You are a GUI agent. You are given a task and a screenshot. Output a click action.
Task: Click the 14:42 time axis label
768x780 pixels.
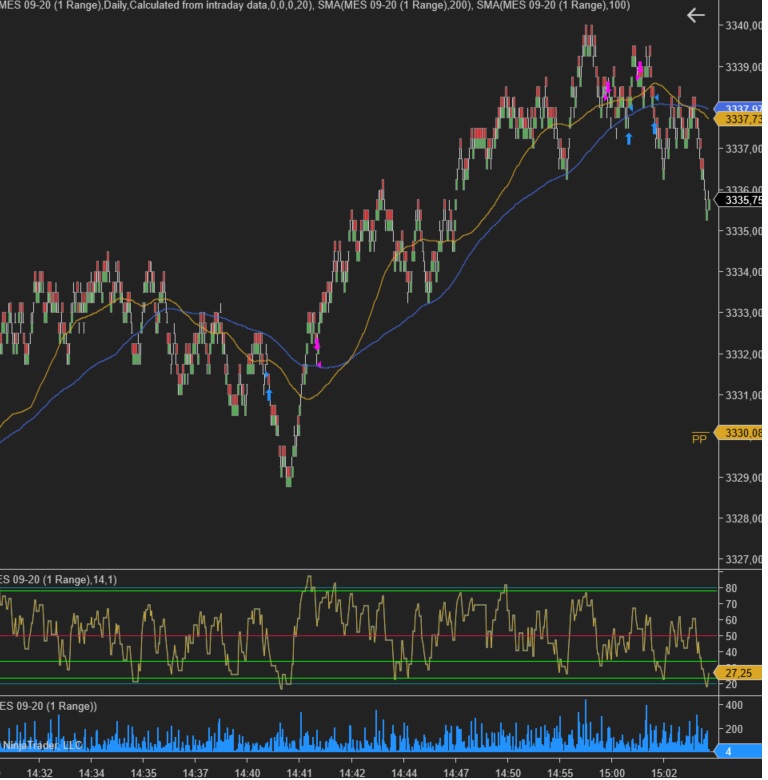352,773
